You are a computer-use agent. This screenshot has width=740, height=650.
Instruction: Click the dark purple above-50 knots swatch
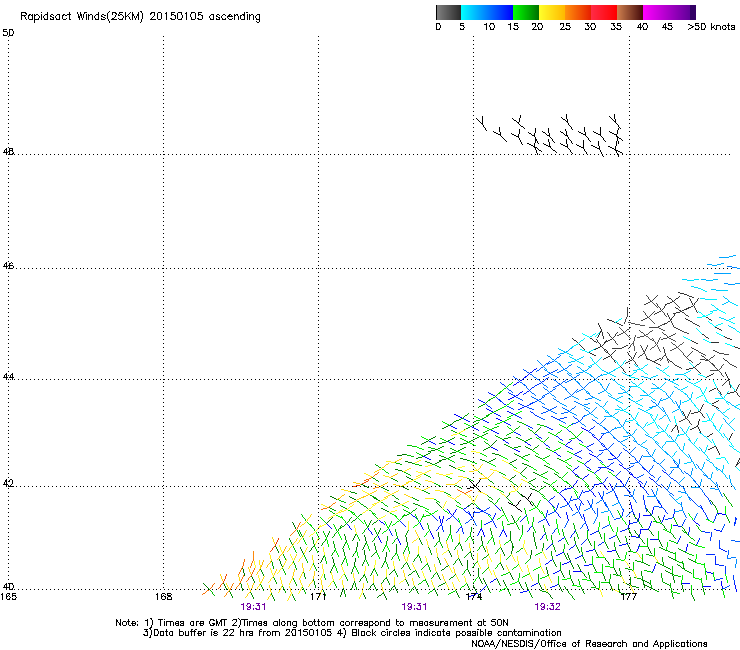coord(692,12)
